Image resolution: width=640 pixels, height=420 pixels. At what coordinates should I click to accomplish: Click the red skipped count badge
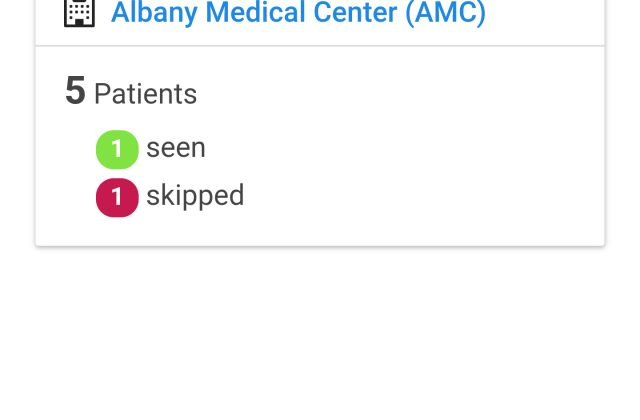117,198
